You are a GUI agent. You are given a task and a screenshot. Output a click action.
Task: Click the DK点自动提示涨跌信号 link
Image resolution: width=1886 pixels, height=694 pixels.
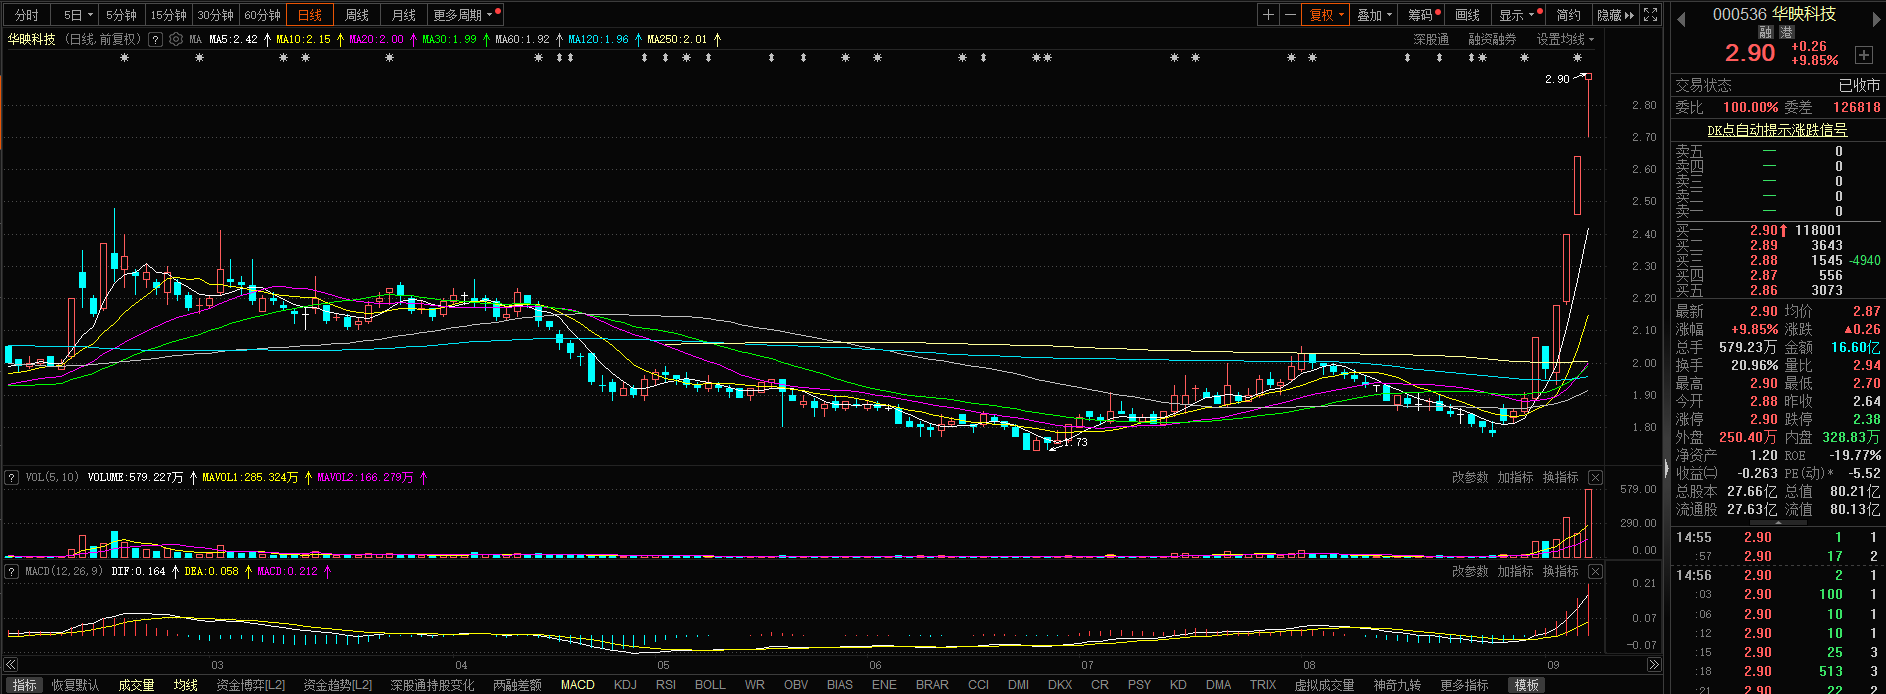[x=1777, y=130]
